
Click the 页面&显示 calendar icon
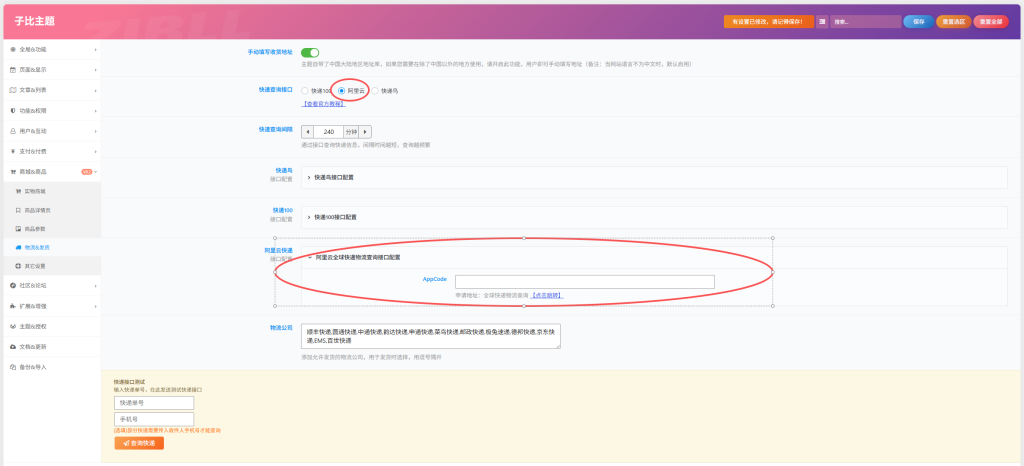(x=13, y=70)
